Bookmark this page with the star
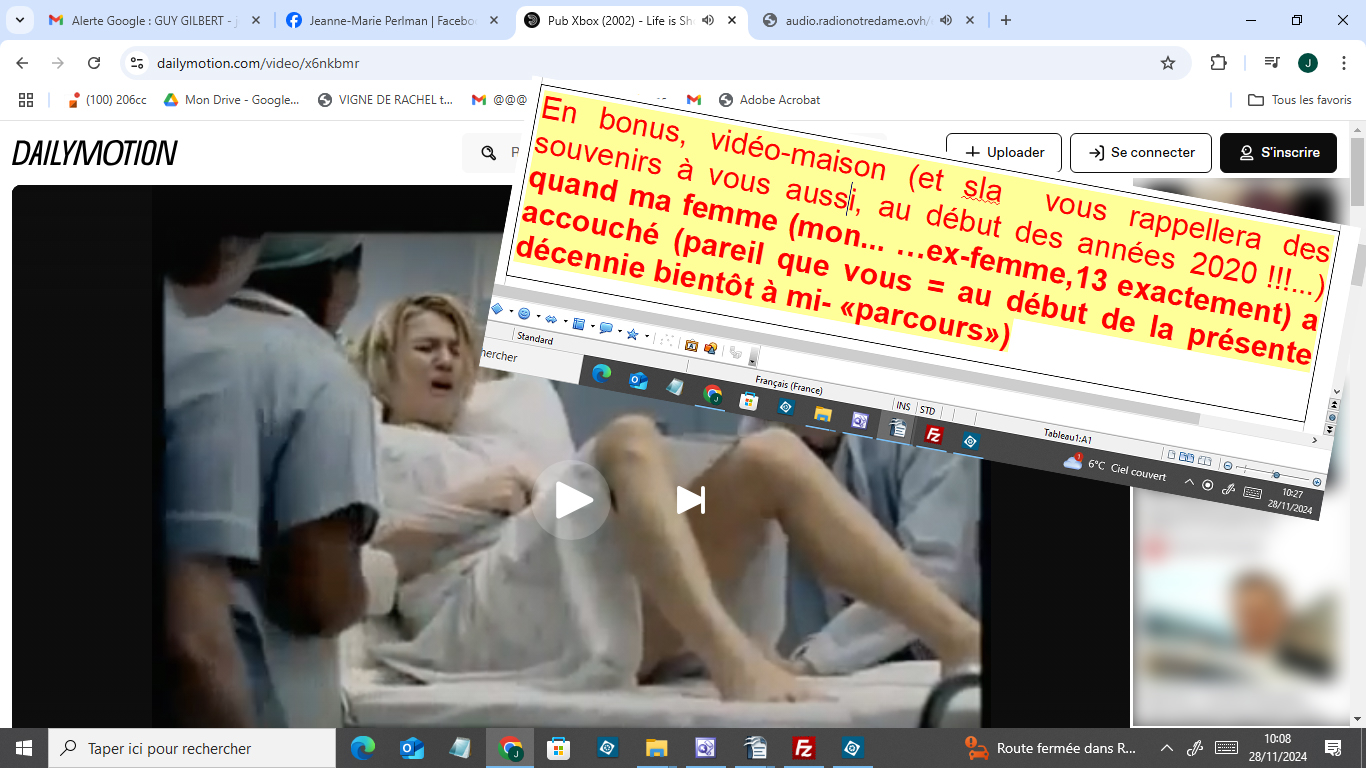 coord(1168,63)
